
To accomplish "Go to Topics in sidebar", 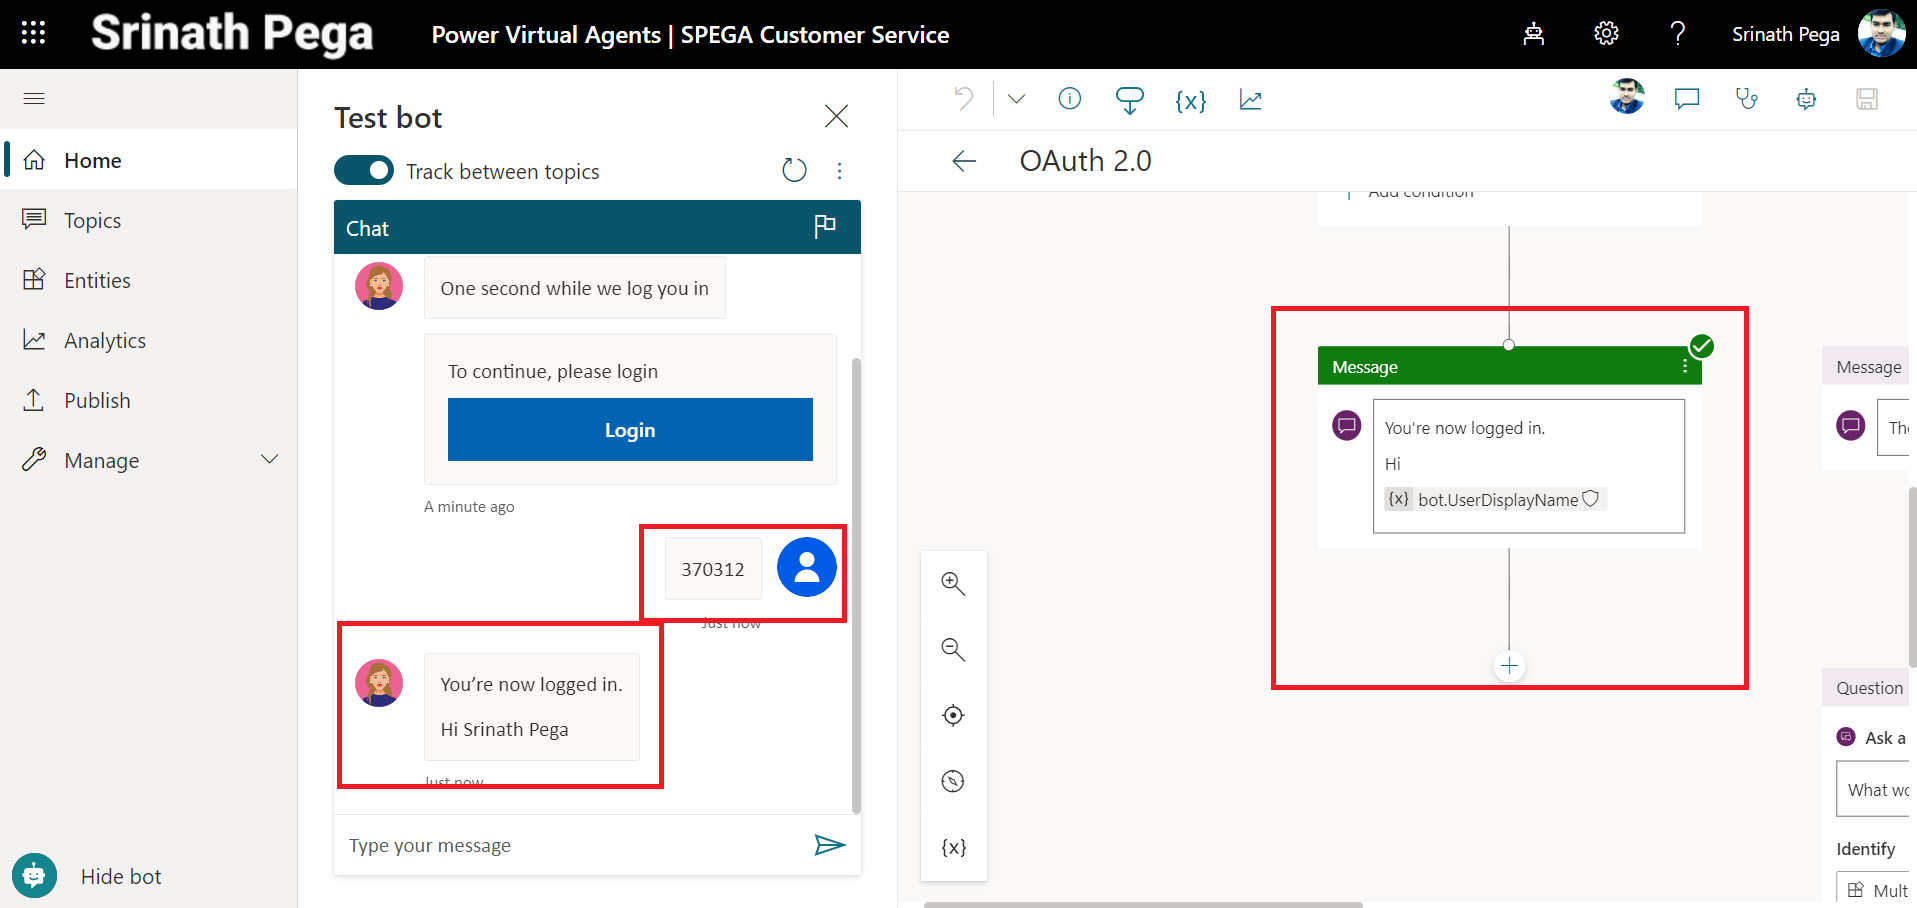I will [92, 220].
